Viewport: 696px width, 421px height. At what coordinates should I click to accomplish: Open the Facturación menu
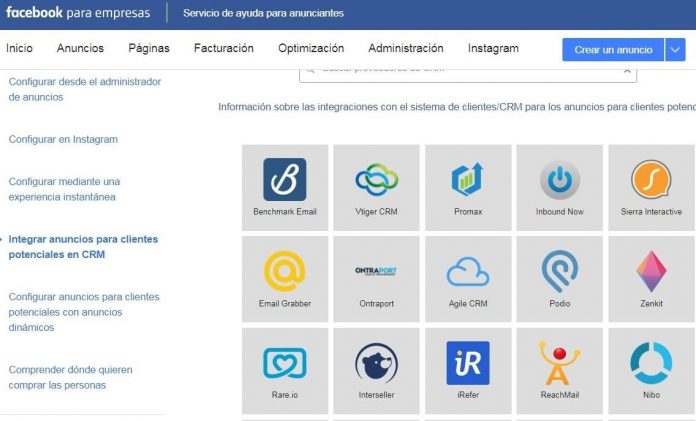(x=224, y=48)
